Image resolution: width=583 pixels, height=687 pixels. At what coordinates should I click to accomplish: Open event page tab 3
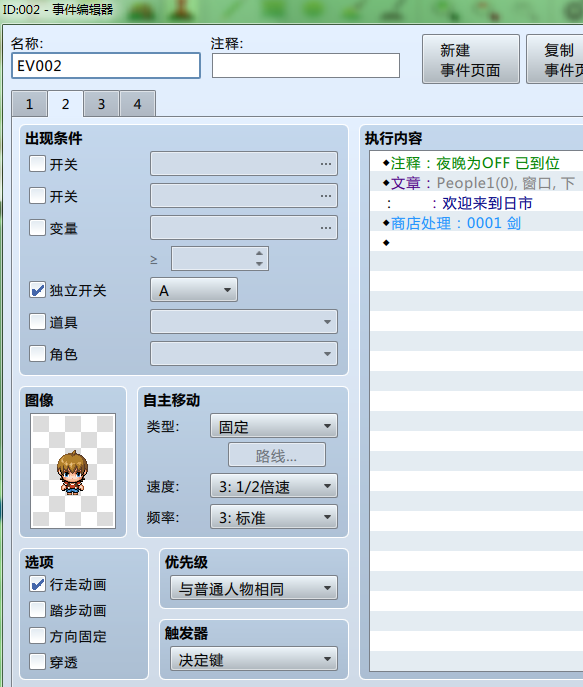coord(101,104)
